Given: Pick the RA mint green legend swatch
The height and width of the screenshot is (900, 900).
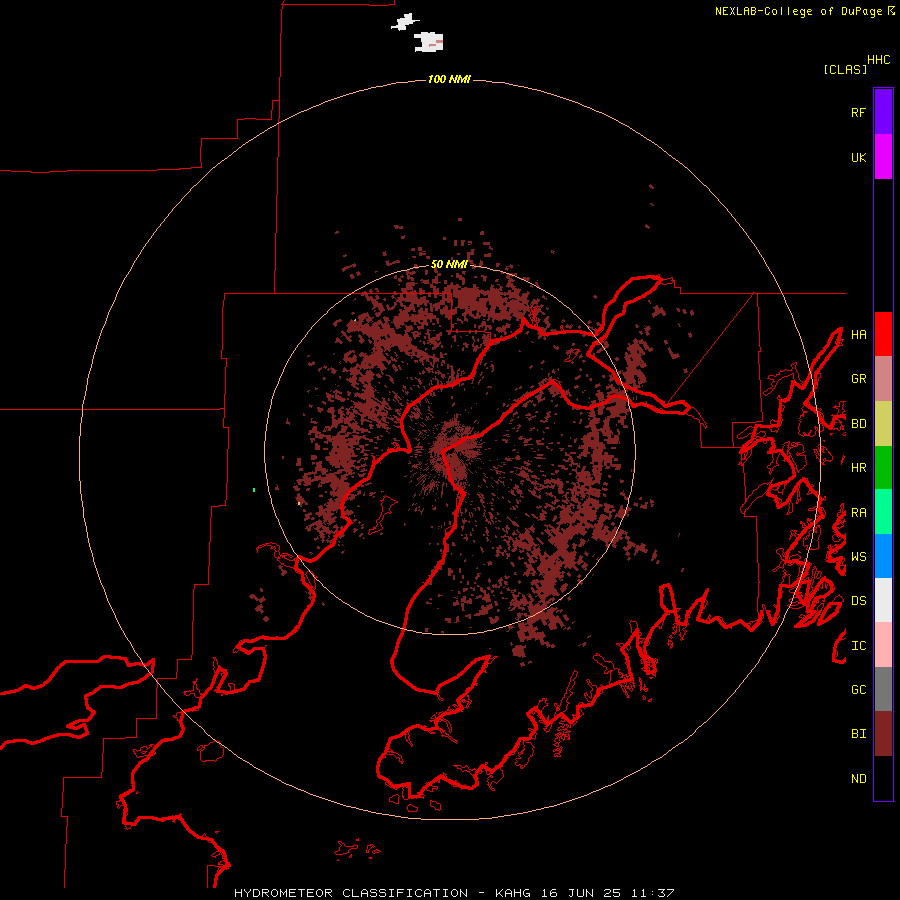Looking at the screenshot, I should (x=883, y=512).
